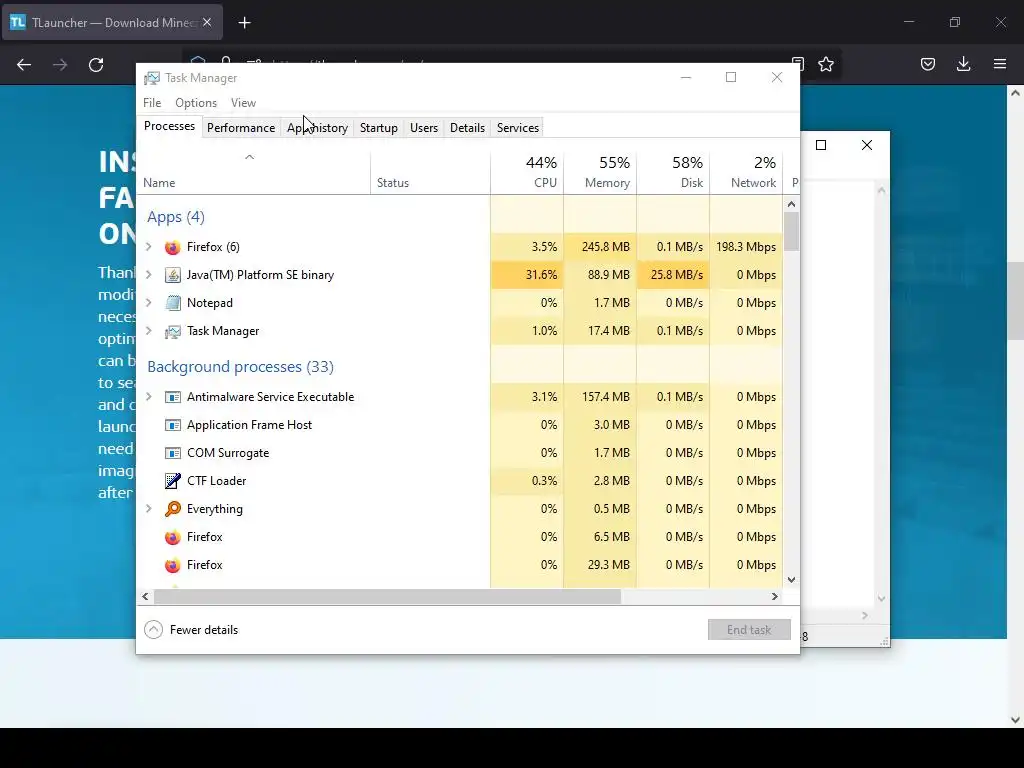Click the End task button

(749, 630)
